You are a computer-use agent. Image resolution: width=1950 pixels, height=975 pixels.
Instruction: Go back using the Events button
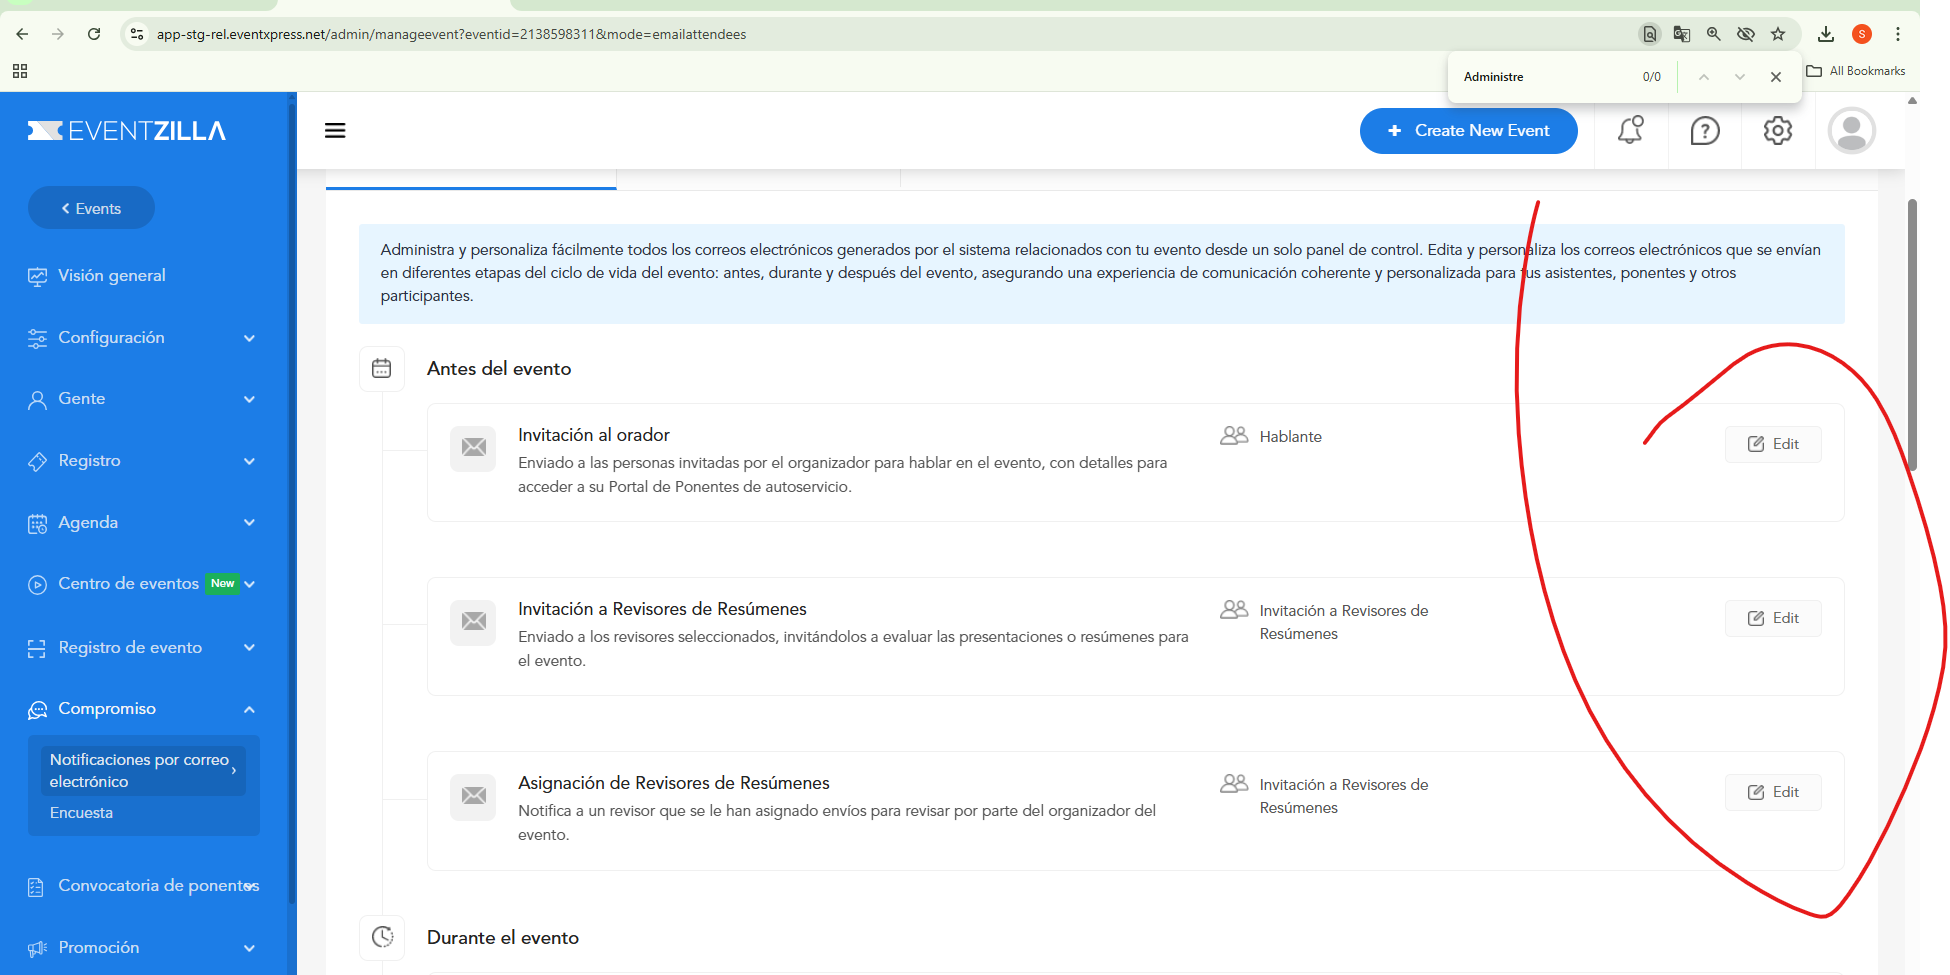pyautogui.click(x=91, y=208)
